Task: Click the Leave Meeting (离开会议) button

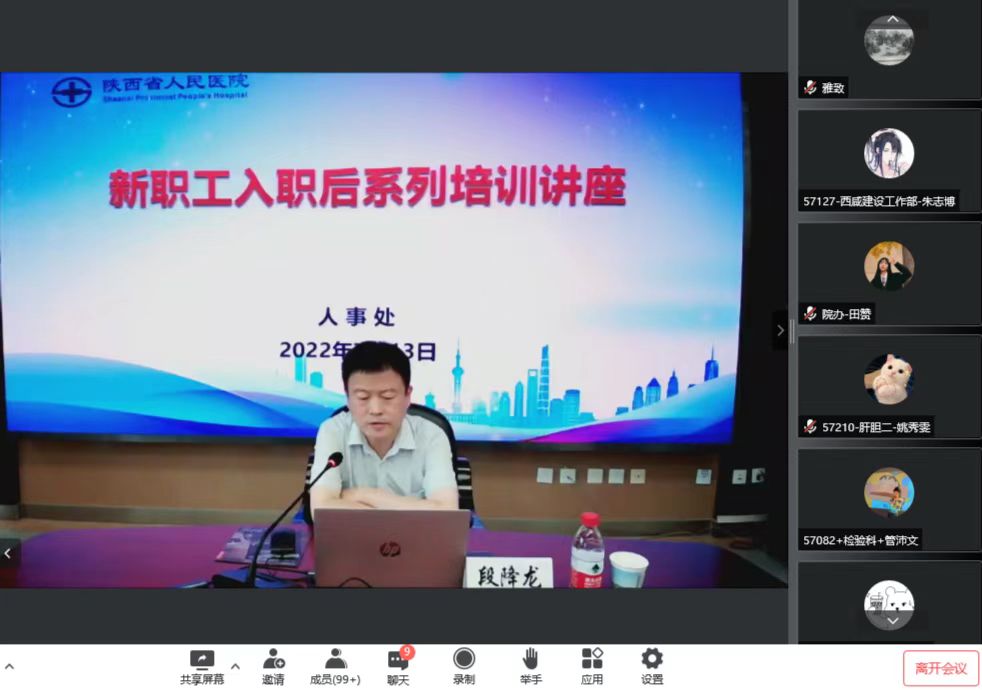Action: coord(940,668)
